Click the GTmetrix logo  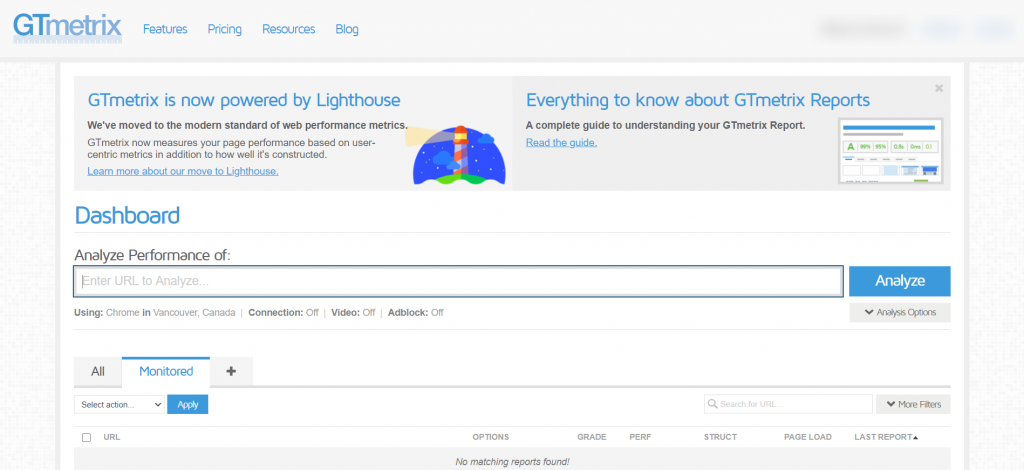(x=67, y=28)
